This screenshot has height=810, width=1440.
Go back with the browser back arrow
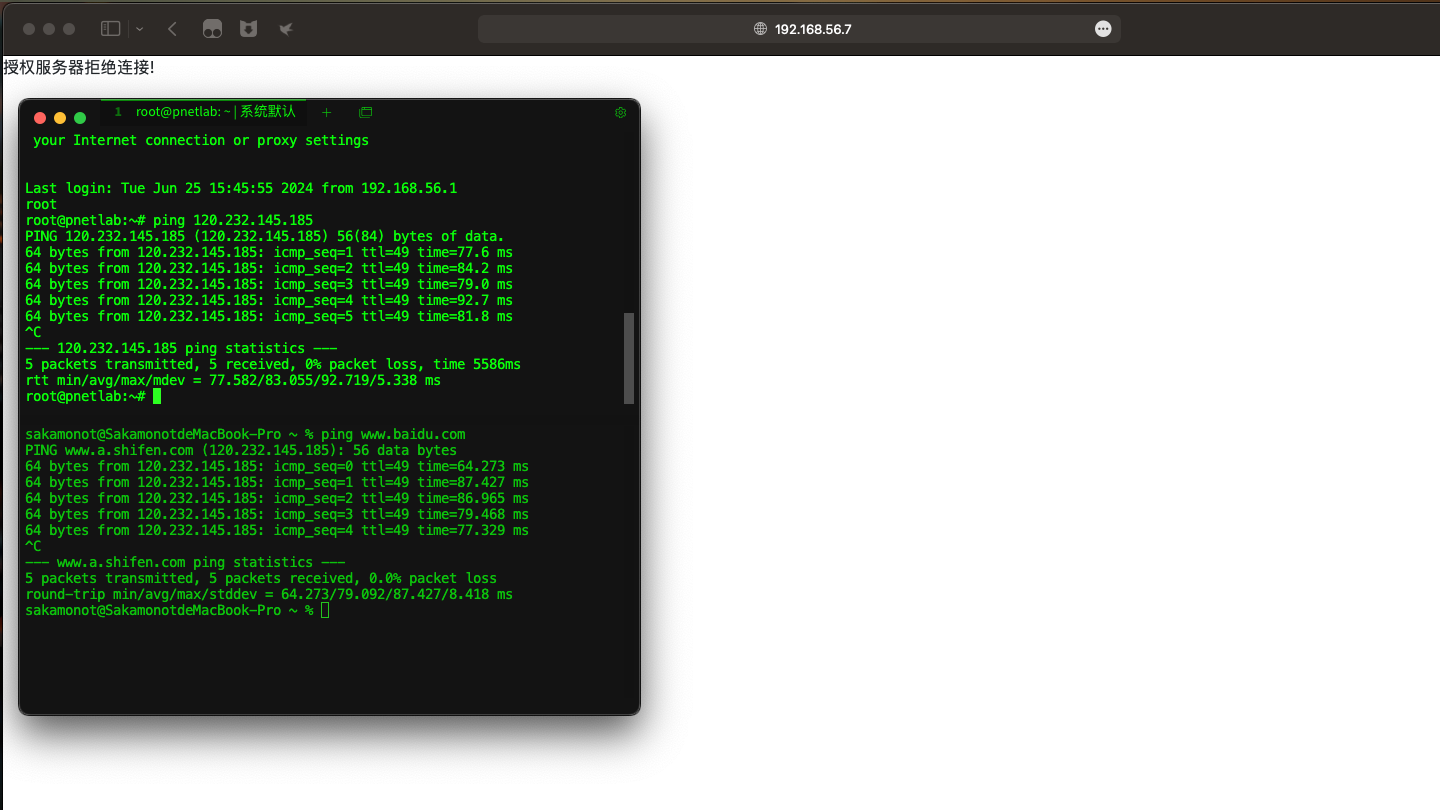click(172, 29)
